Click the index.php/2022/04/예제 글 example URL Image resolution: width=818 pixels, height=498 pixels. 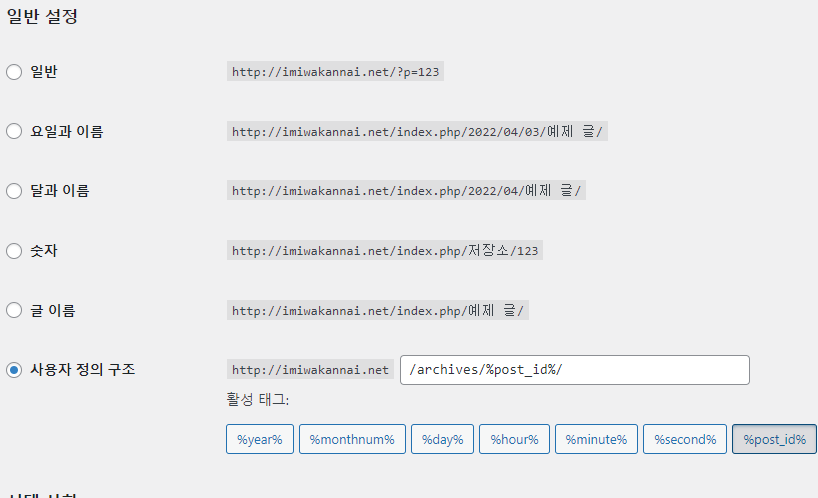pos(406,191)
